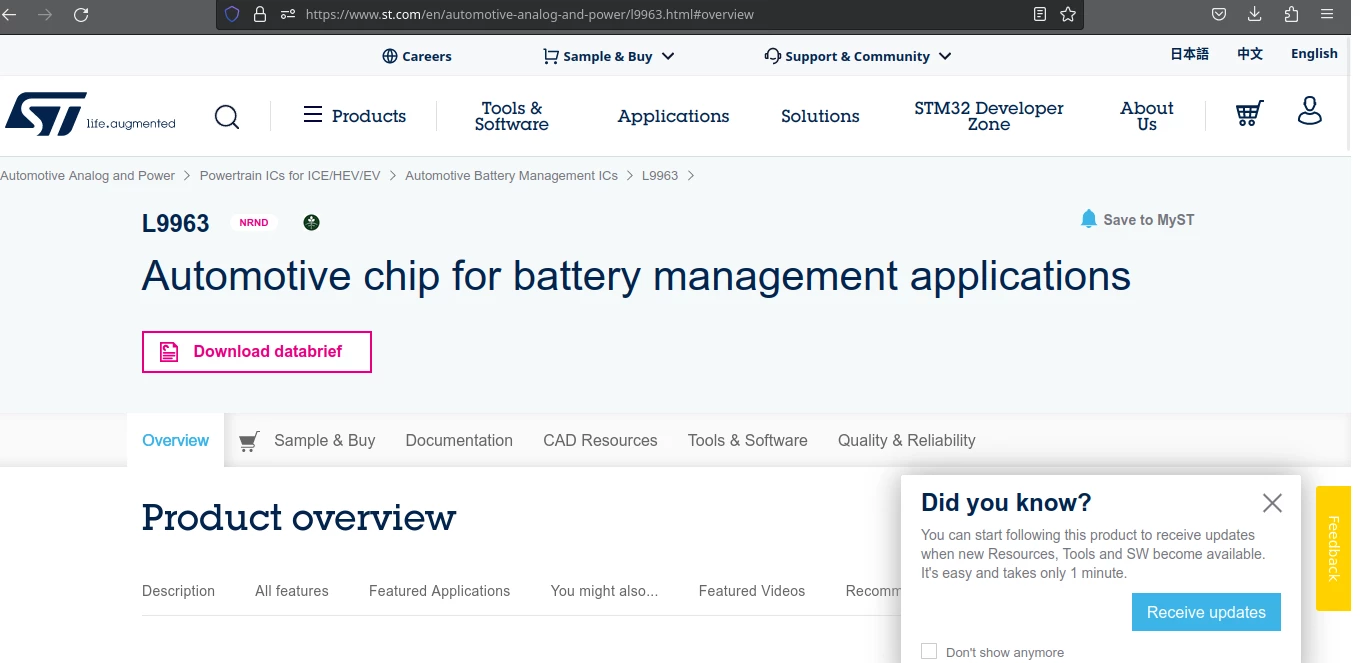The width and height of the screenshot is (1363, 663).
Task: Reload the page with the refresh icon
Action: pyautogui.click(x=81, y=15)
